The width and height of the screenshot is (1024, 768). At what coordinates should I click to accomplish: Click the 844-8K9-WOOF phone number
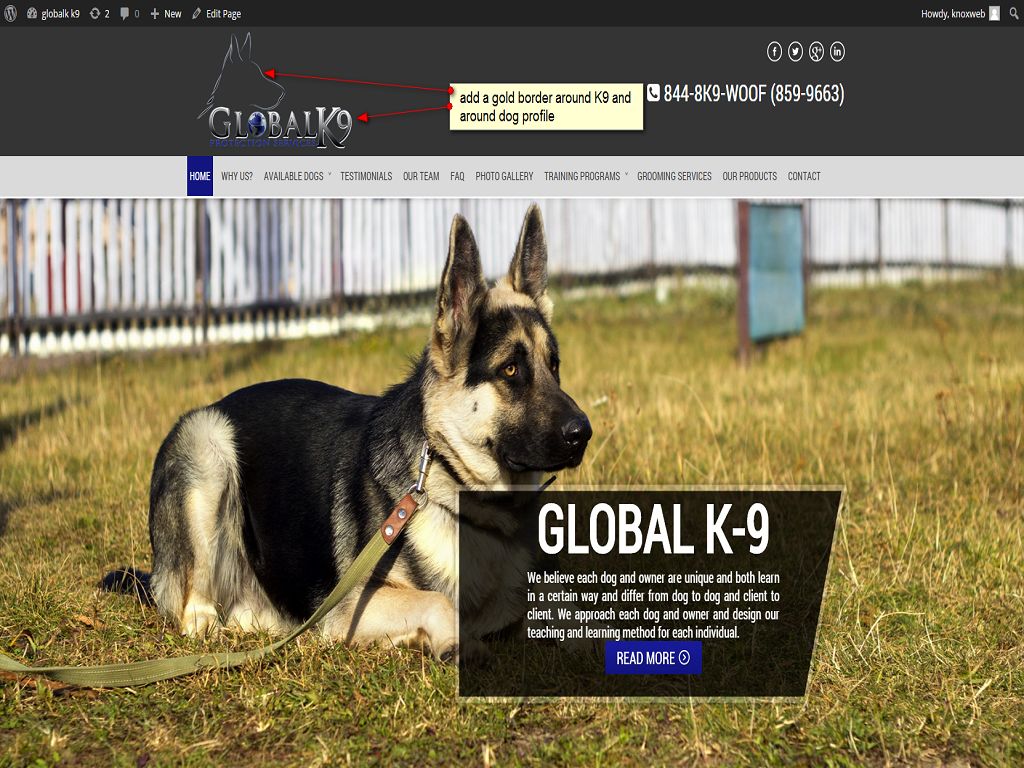click(x=754, y=94)
